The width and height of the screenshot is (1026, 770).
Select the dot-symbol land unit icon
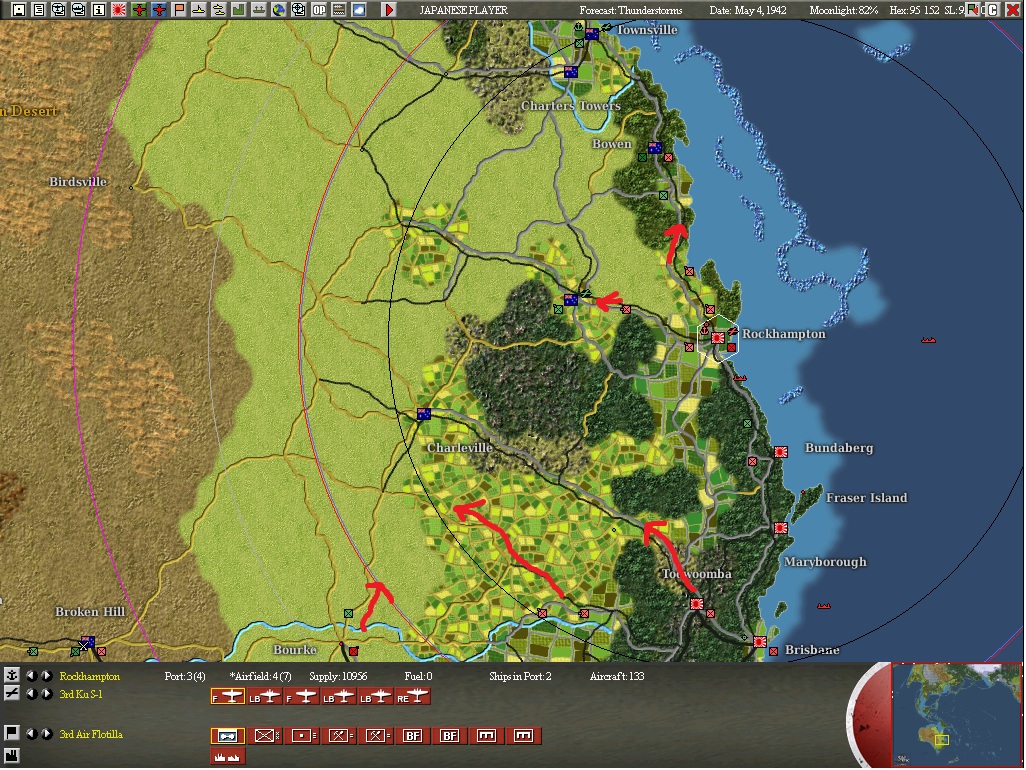[x=302, y=736]
